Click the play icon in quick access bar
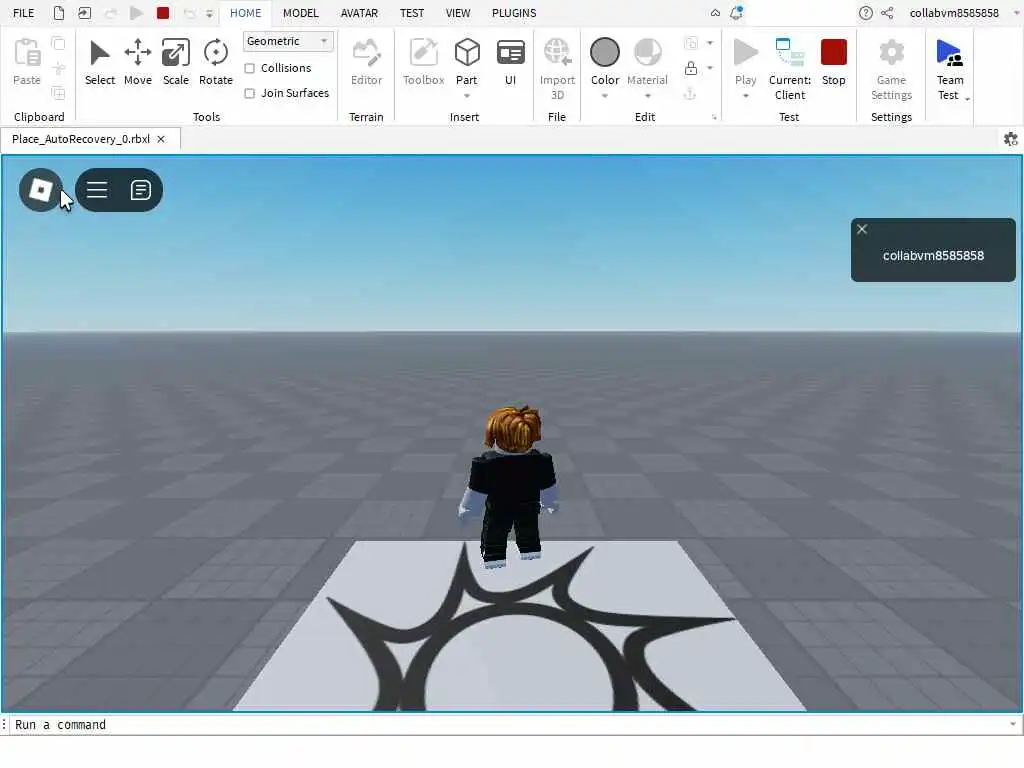The width and height of the screenshot is (1024, 768). pyautogui.click(x=136, y=13)
